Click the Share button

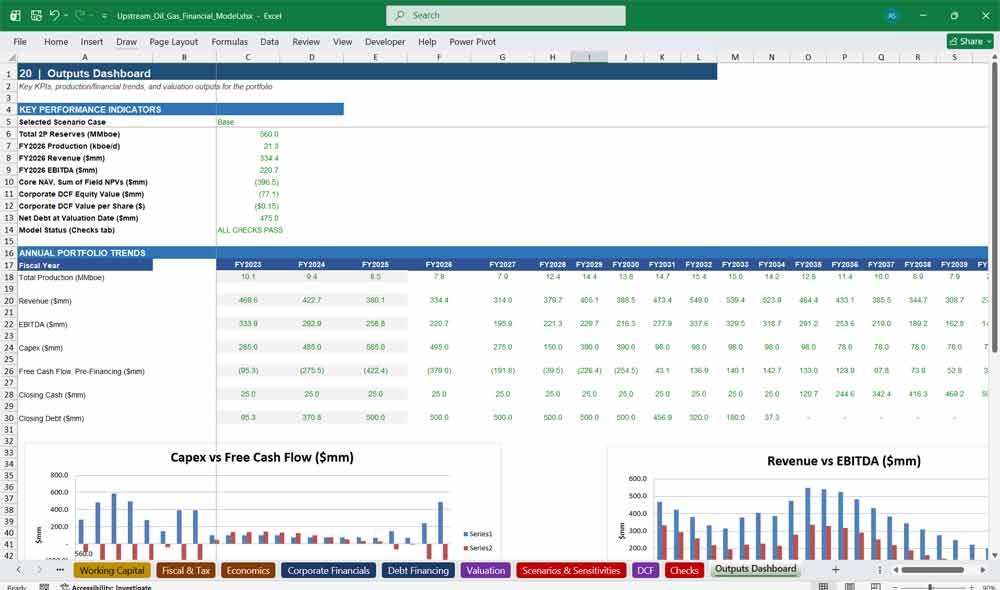pos(970,41)
